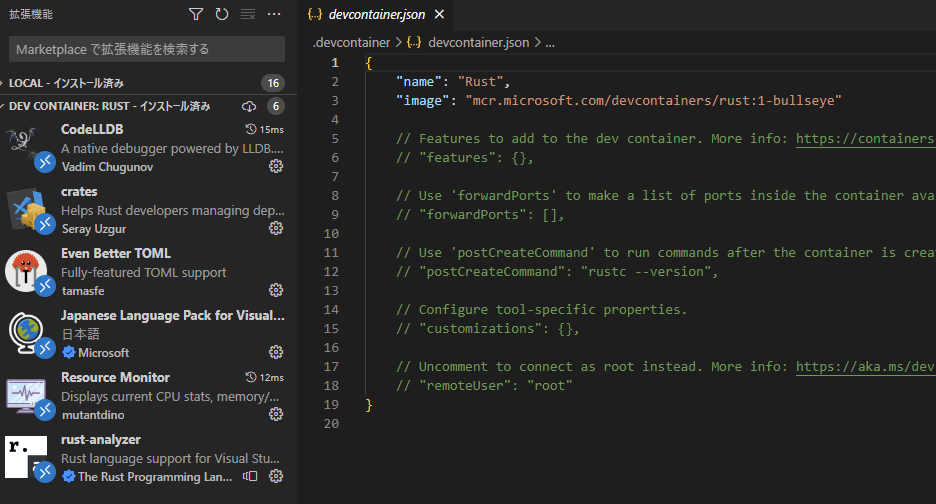Open manage gear for CodeLLDB
936x504 pixels.
[276, 166]
